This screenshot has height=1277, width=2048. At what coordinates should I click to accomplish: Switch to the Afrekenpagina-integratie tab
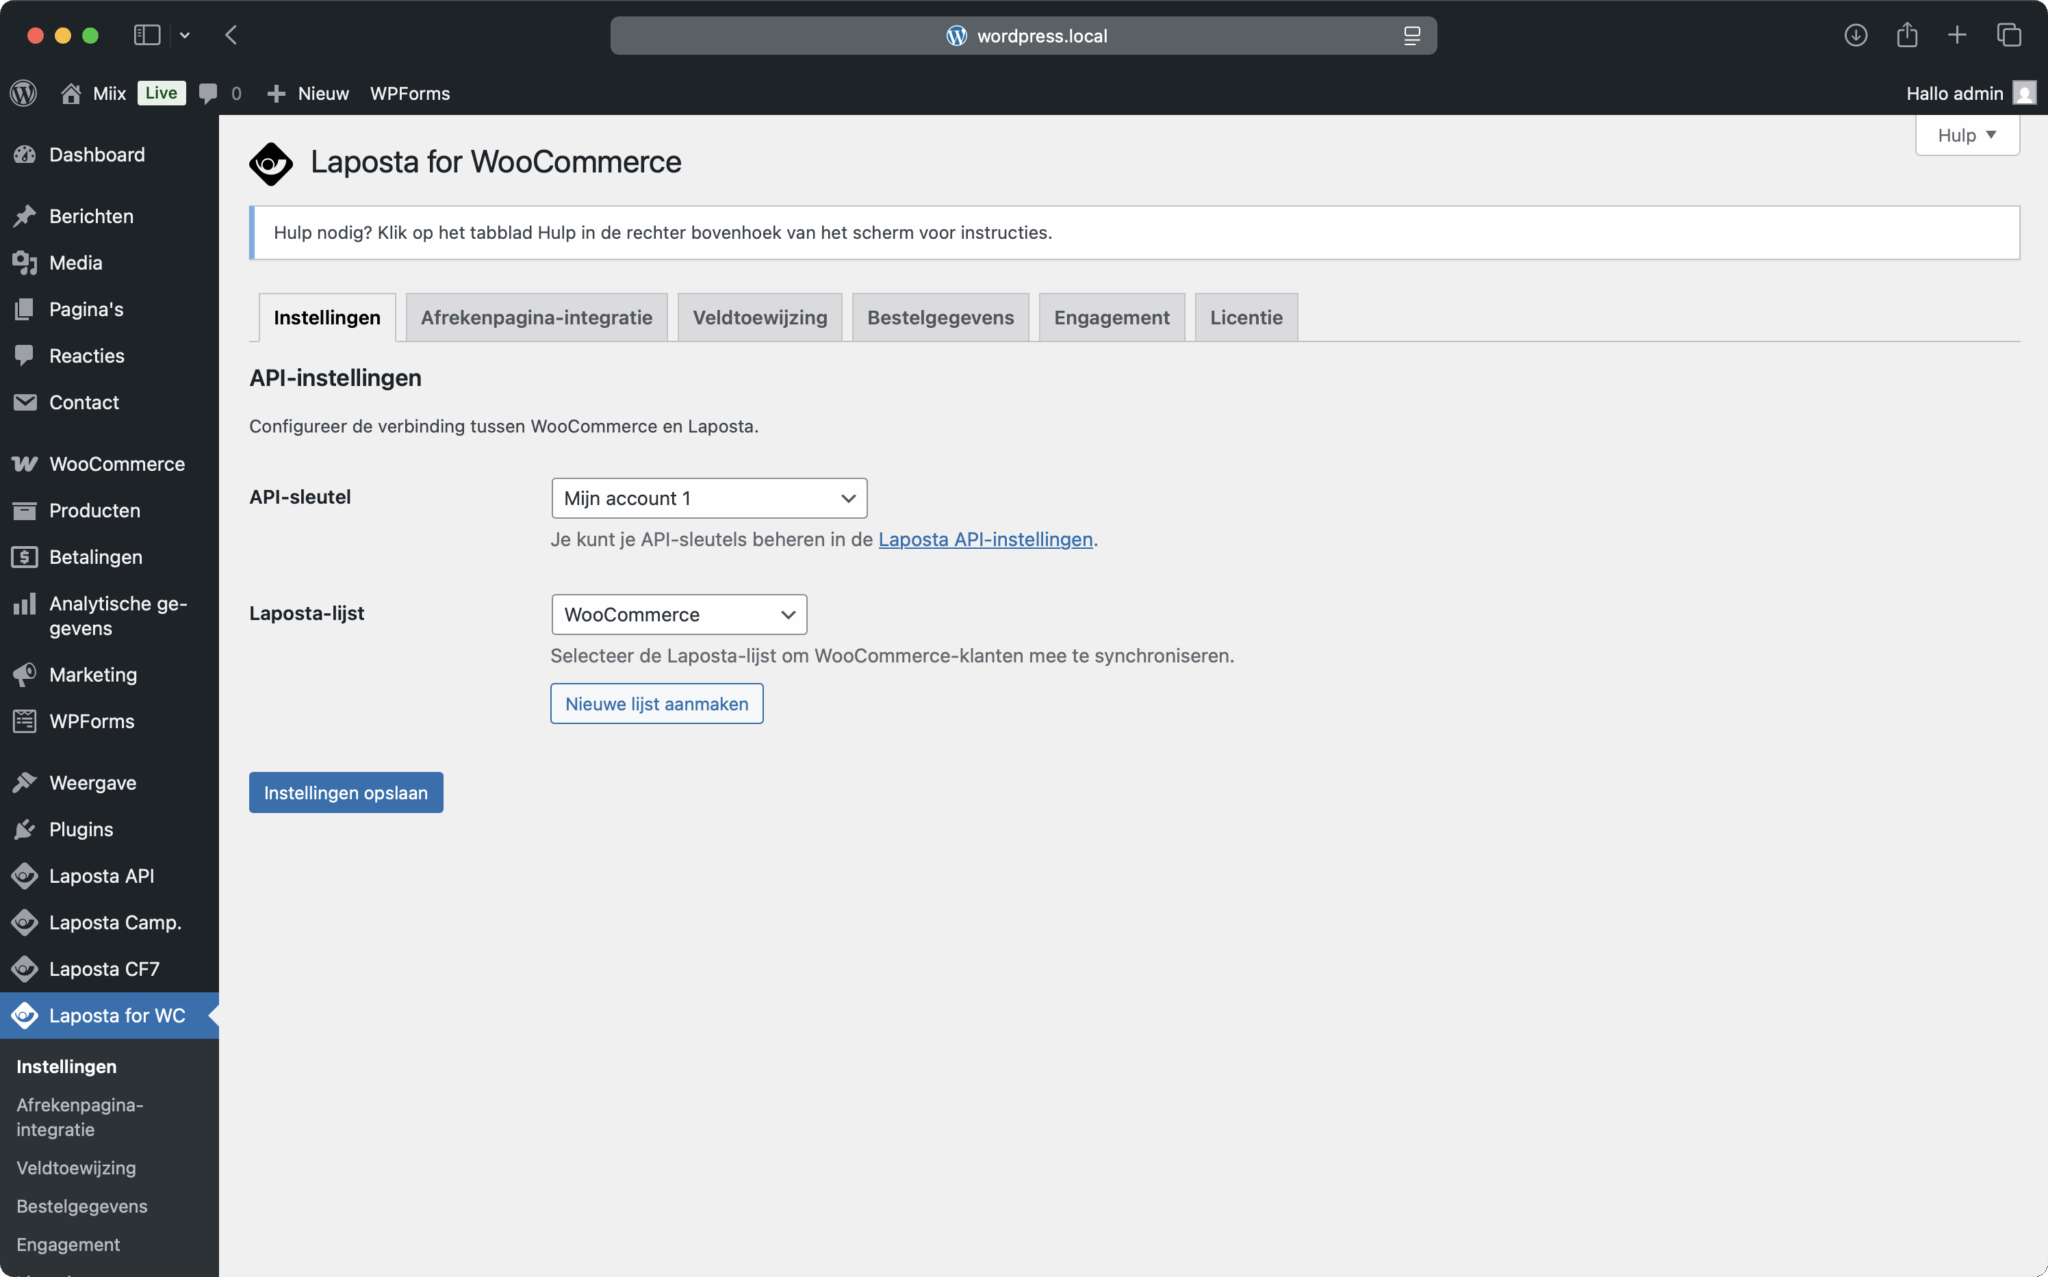(536, 317)
